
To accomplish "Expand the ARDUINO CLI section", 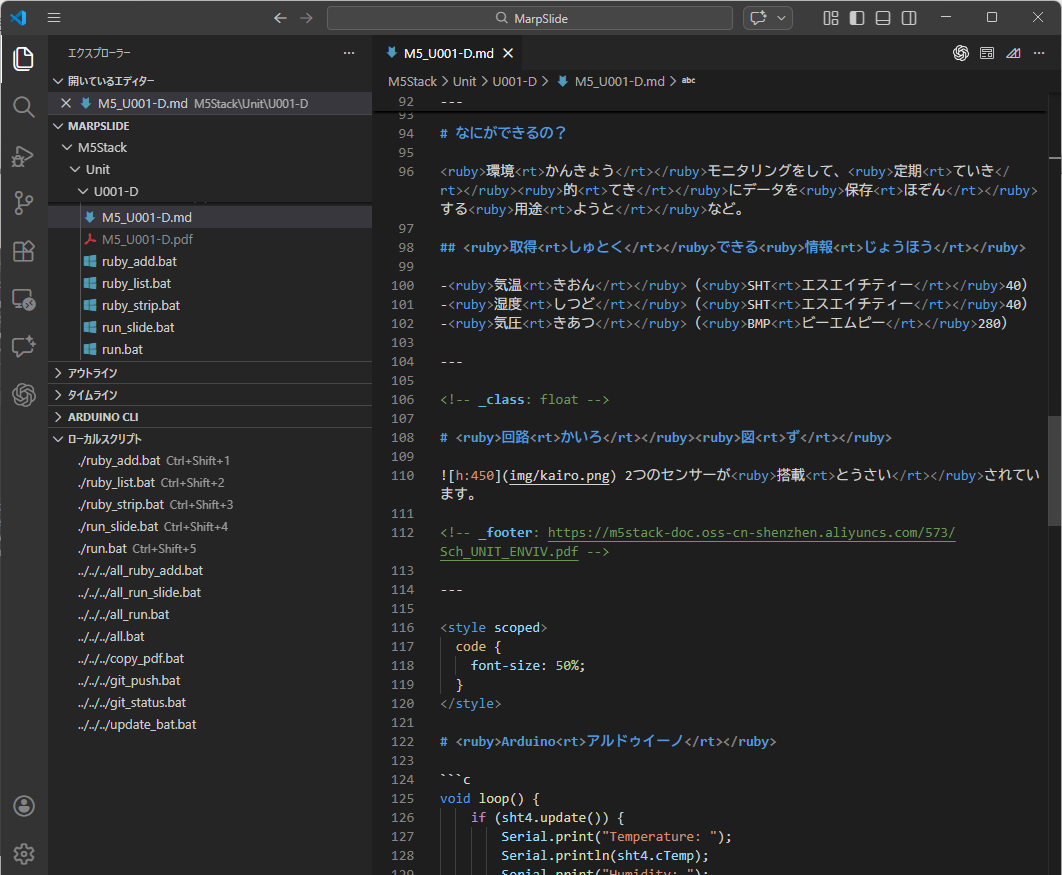I will [x=102, y=417].
